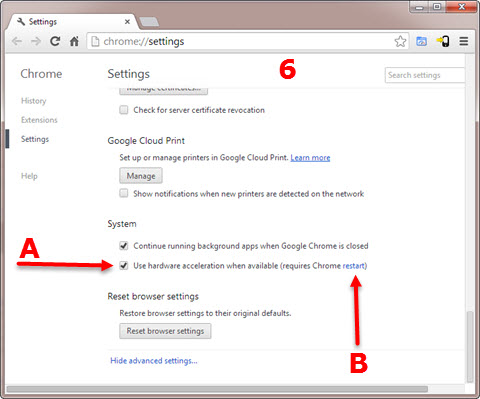The height and width of the screenshot is (399, 480).
Task: Click the 'Reset browser settings' section heading
Action: pyautogui.click(x=153, y=296)
